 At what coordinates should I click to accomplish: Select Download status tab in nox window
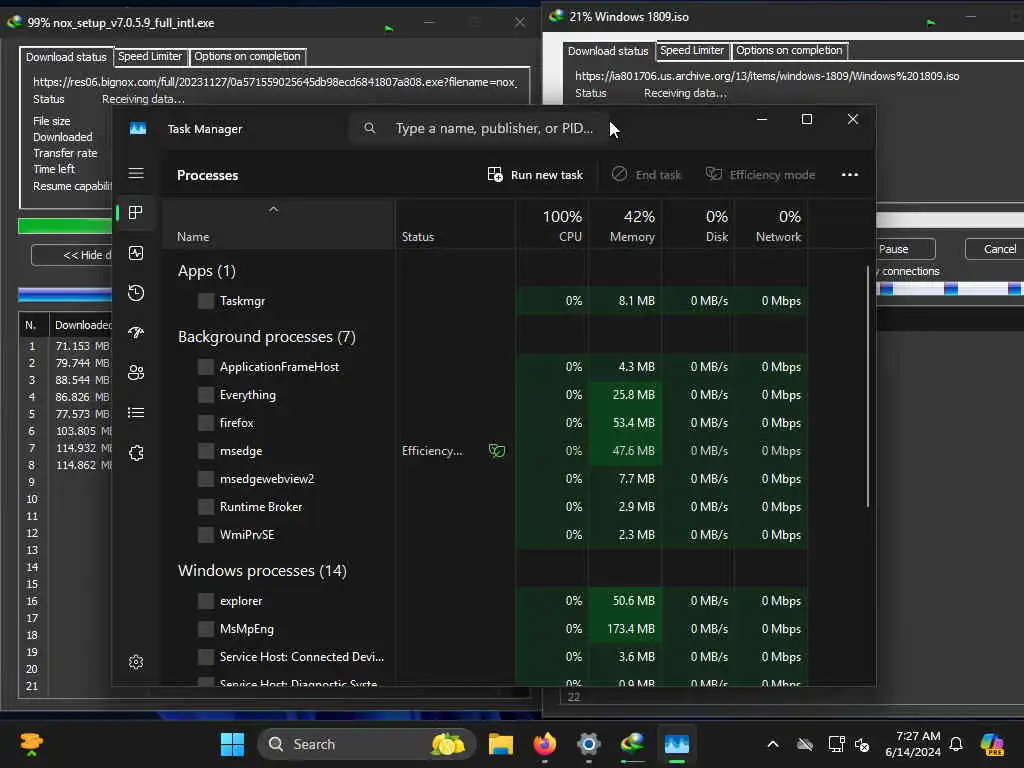[66, 57]
